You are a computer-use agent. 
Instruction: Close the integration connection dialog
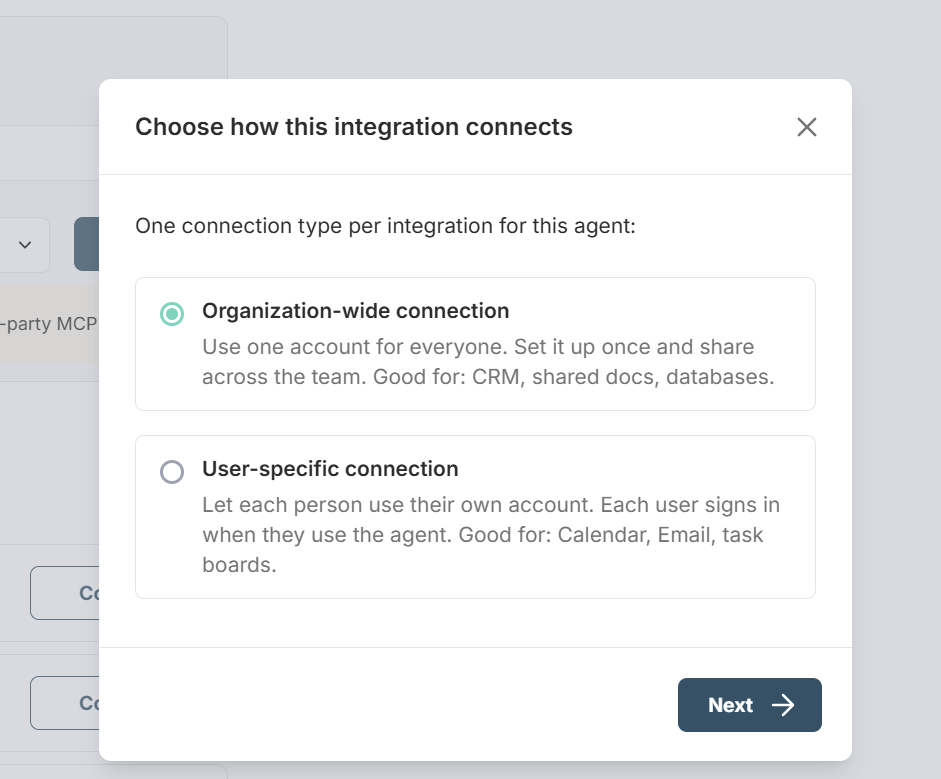(807, 127)
